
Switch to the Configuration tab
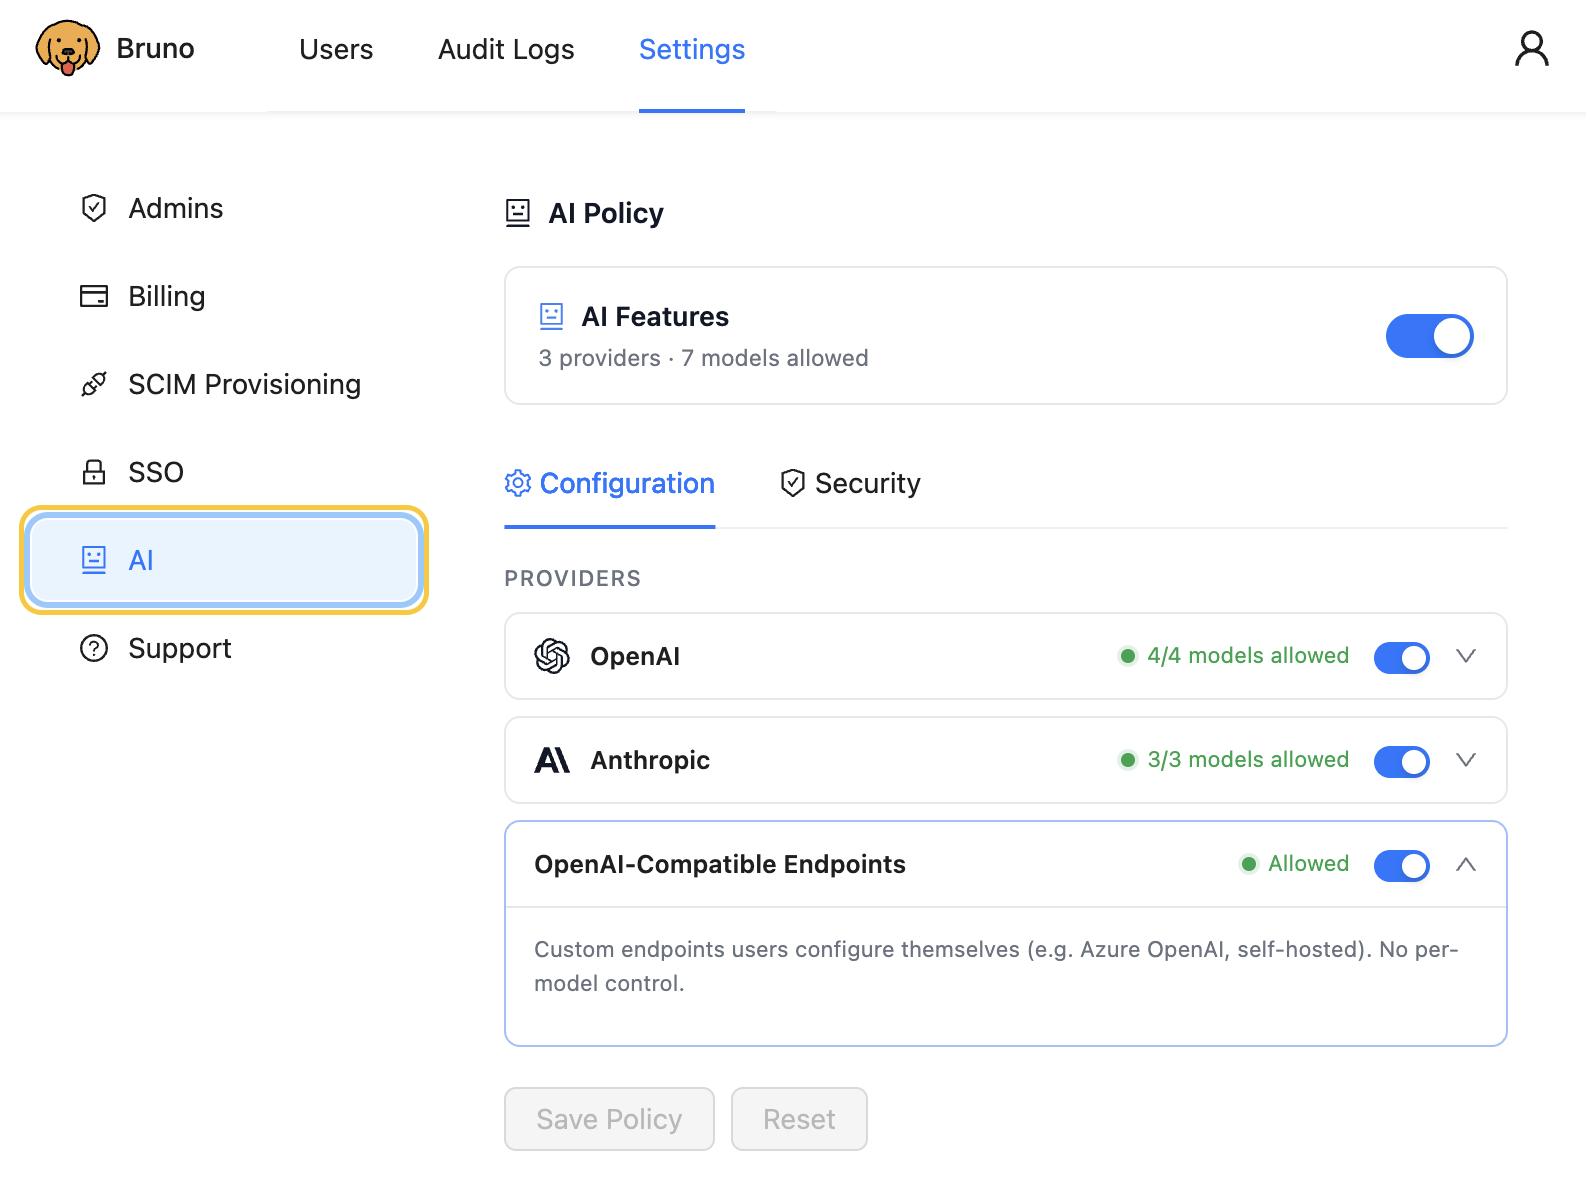point(610,483)
